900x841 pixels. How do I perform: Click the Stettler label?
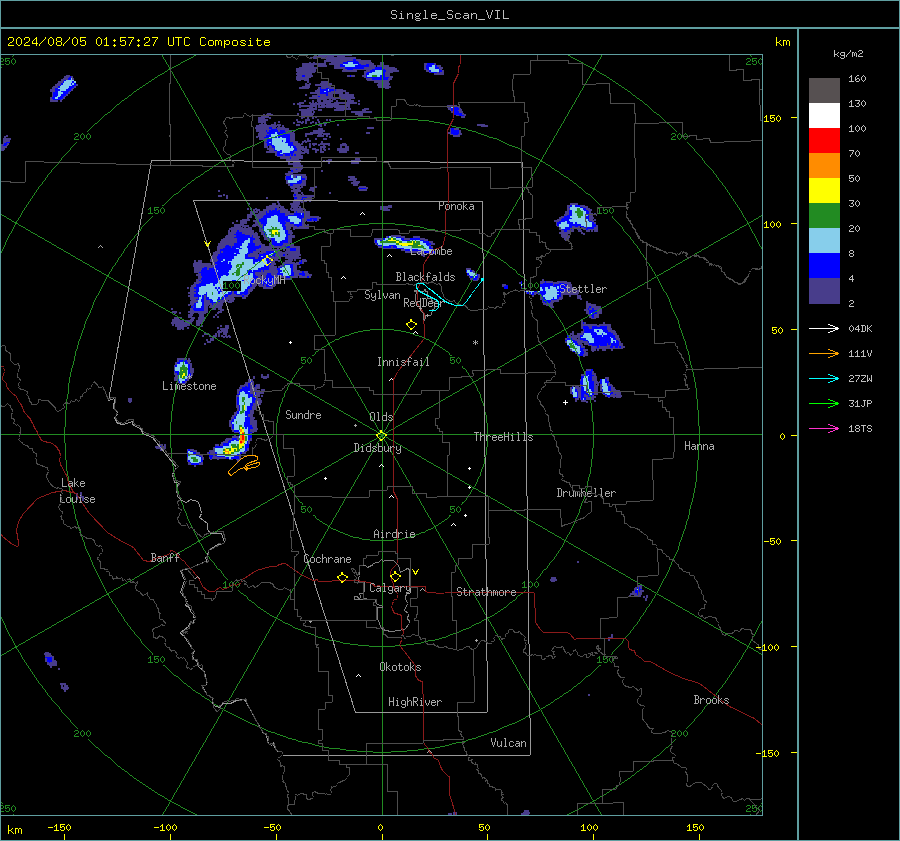pyautogui.click(x=583, y=289)
